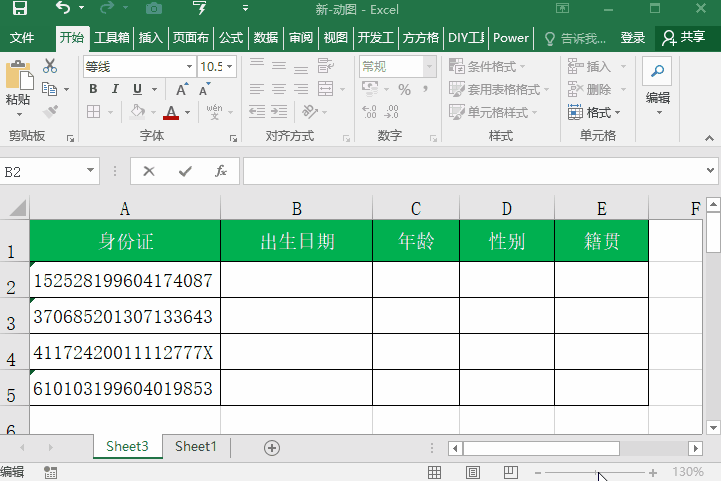Click the cell borders icon
Viewport: 721px width, 481px height.
coord(93,112)
